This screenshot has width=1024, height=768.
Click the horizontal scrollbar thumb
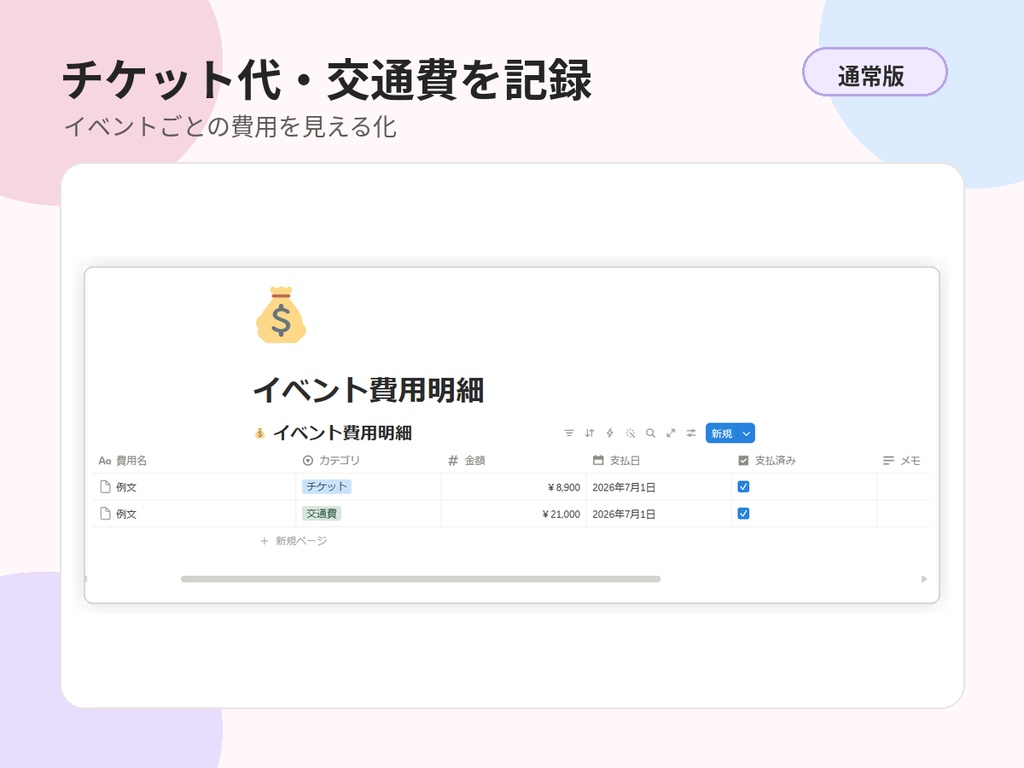421,579
